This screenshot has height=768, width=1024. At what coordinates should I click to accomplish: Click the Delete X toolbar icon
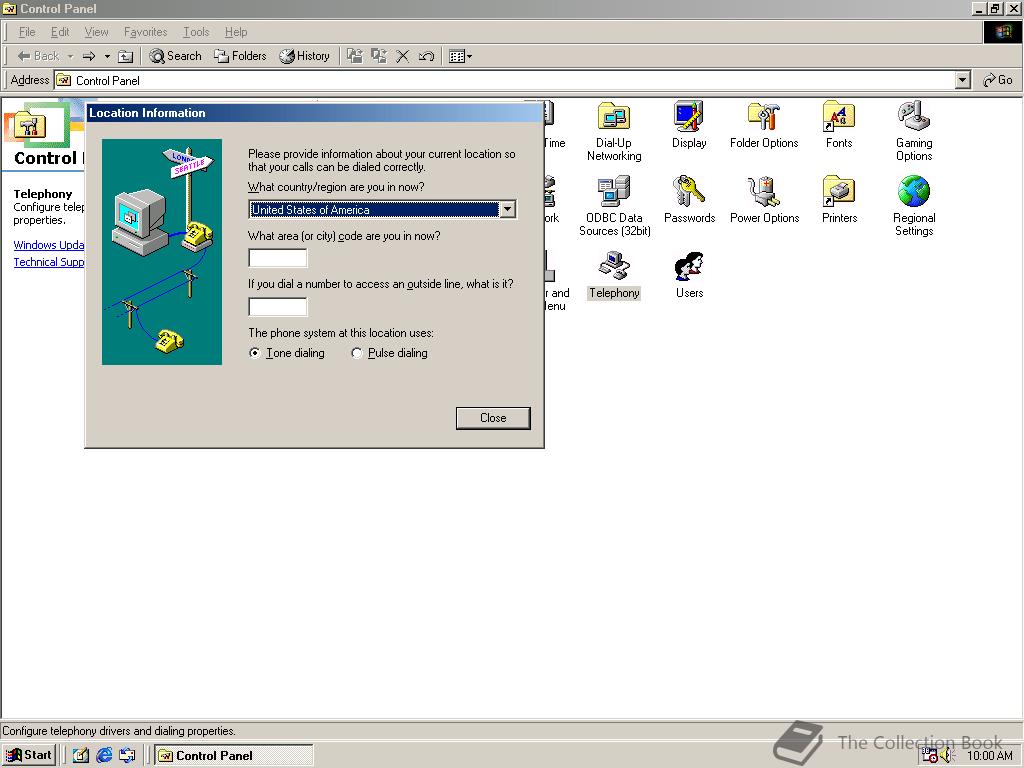click(x=403, y=56)
